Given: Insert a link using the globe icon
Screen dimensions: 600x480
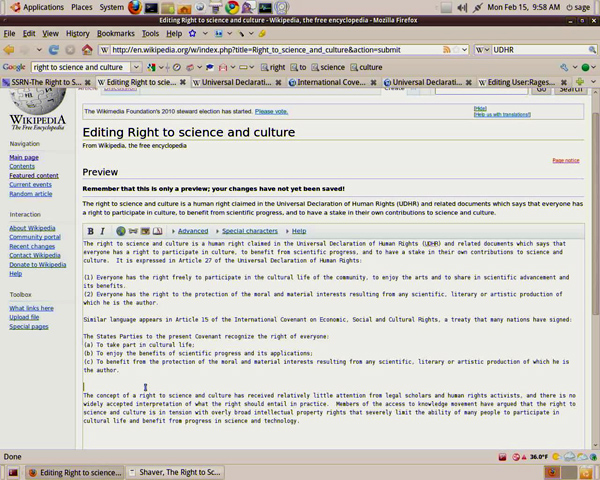Looking at the screenshot, I should pyautogui.click(x=120, y=231).
